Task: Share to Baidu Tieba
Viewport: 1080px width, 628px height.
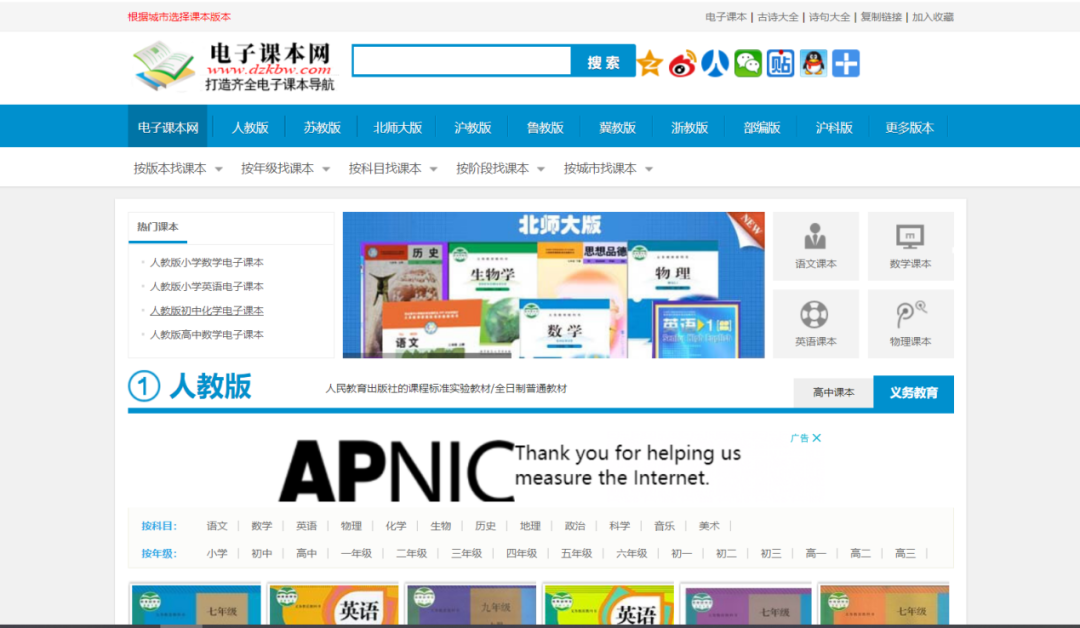Action: (x=780, y=62)
